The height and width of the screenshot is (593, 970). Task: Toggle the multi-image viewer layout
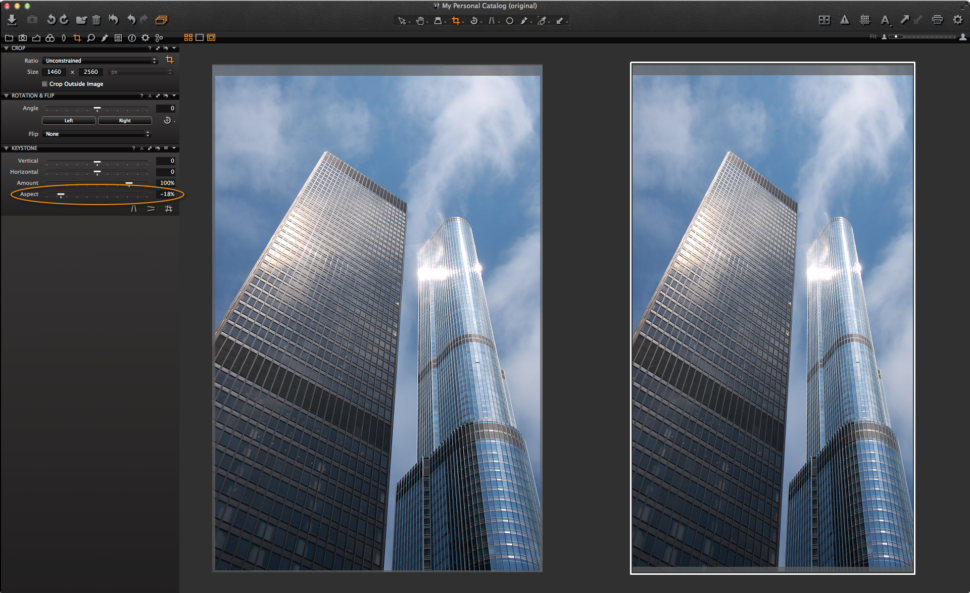click(x=188, y=37)
